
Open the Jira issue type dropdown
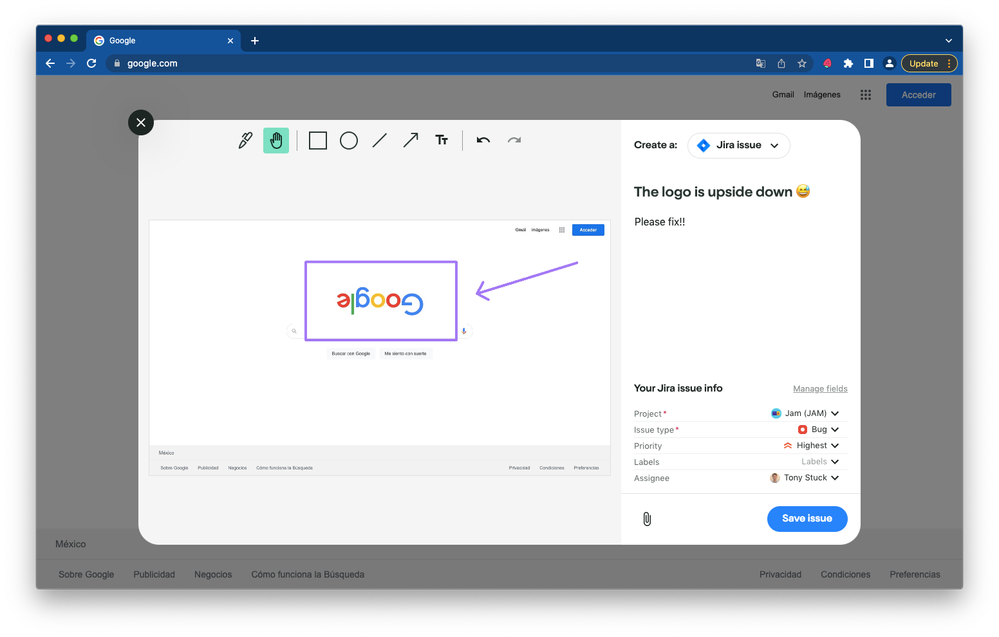point(738,145)
